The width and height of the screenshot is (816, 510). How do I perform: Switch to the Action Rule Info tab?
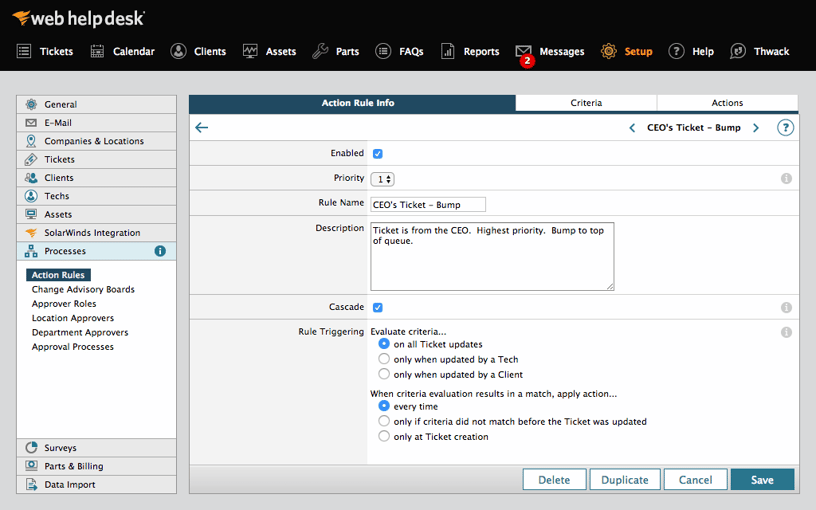[x=352, y=103]
